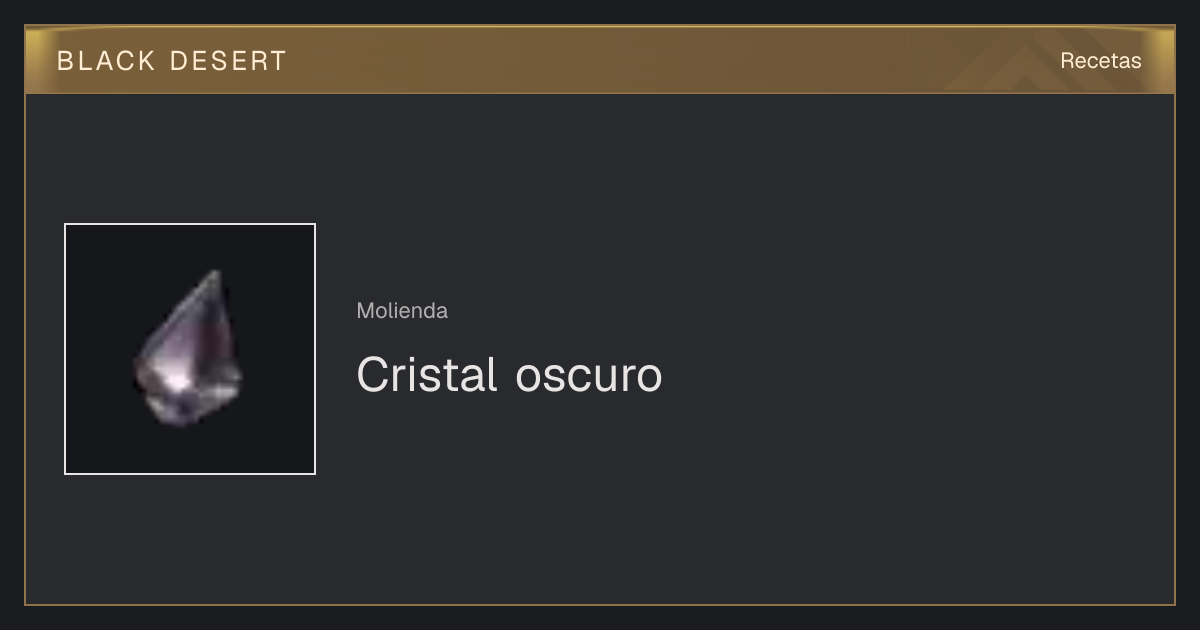Go to Recetas section
The height and width of the screenshot is (630, 1200).
pos(1100,61)
